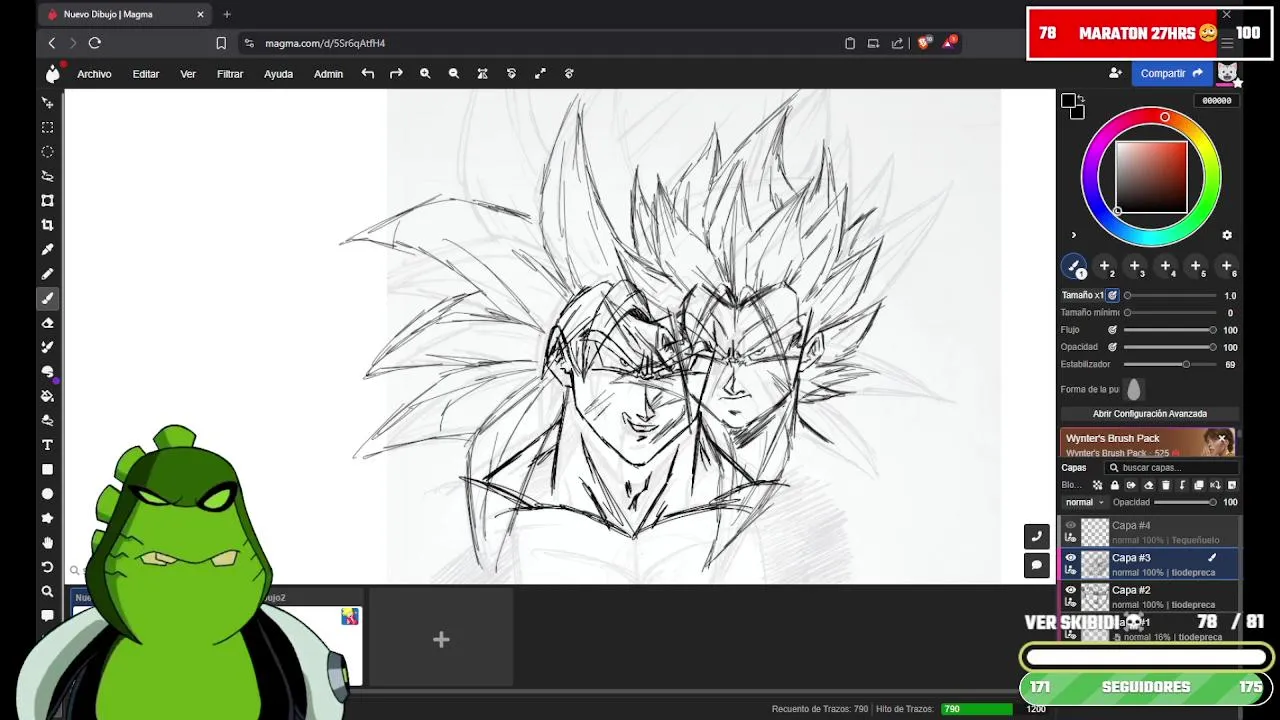Open the Ver menu

click(x=188, y=74)
